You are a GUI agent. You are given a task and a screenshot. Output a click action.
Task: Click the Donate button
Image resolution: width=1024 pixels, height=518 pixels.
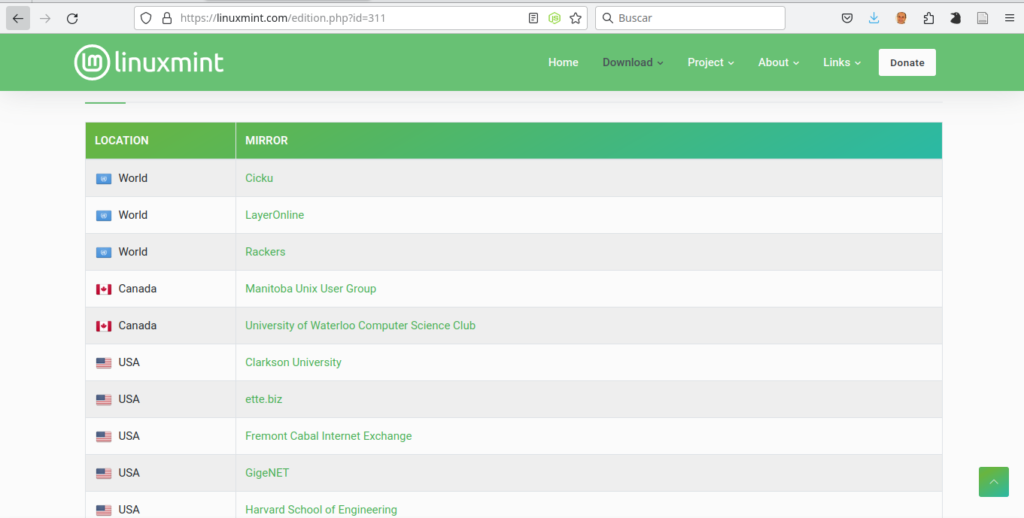coord(907,63)
